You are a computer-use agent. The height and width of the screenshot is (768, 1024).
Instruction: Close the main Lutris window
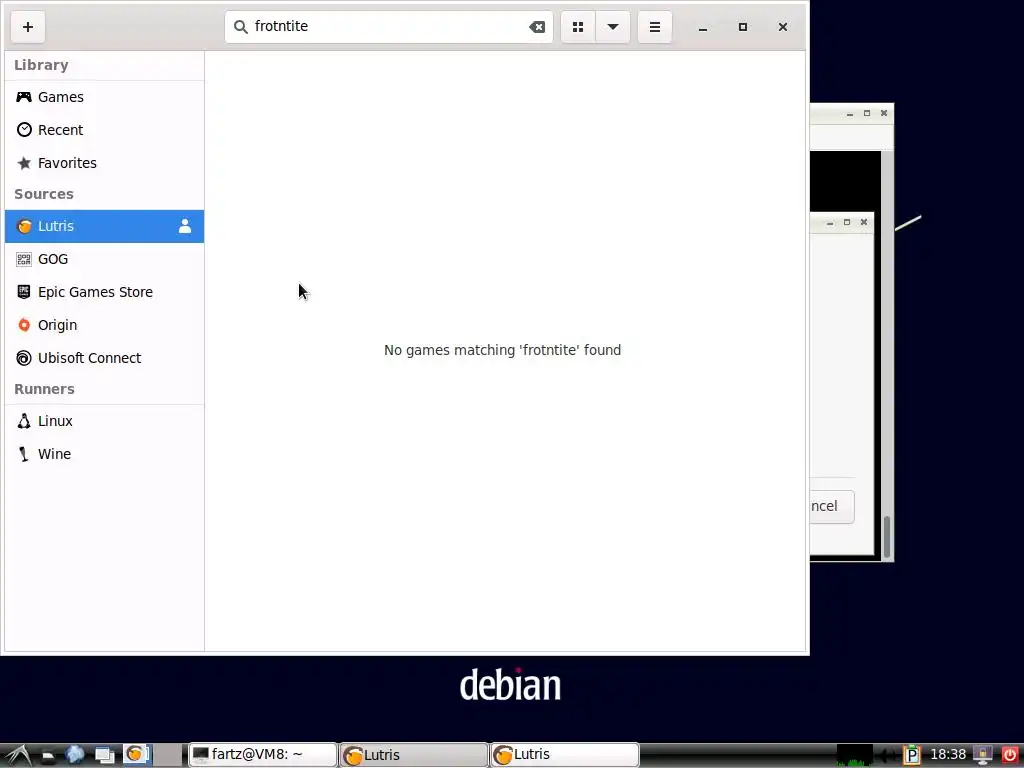coord(782,27)
